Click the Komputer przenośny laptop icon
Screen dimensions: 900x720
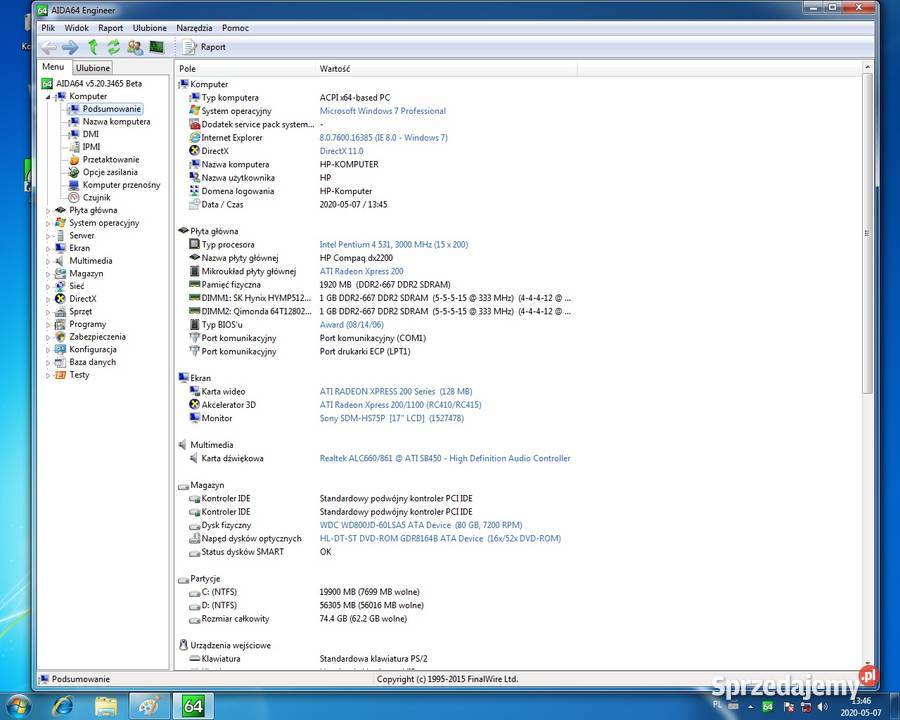pos(73,185)
